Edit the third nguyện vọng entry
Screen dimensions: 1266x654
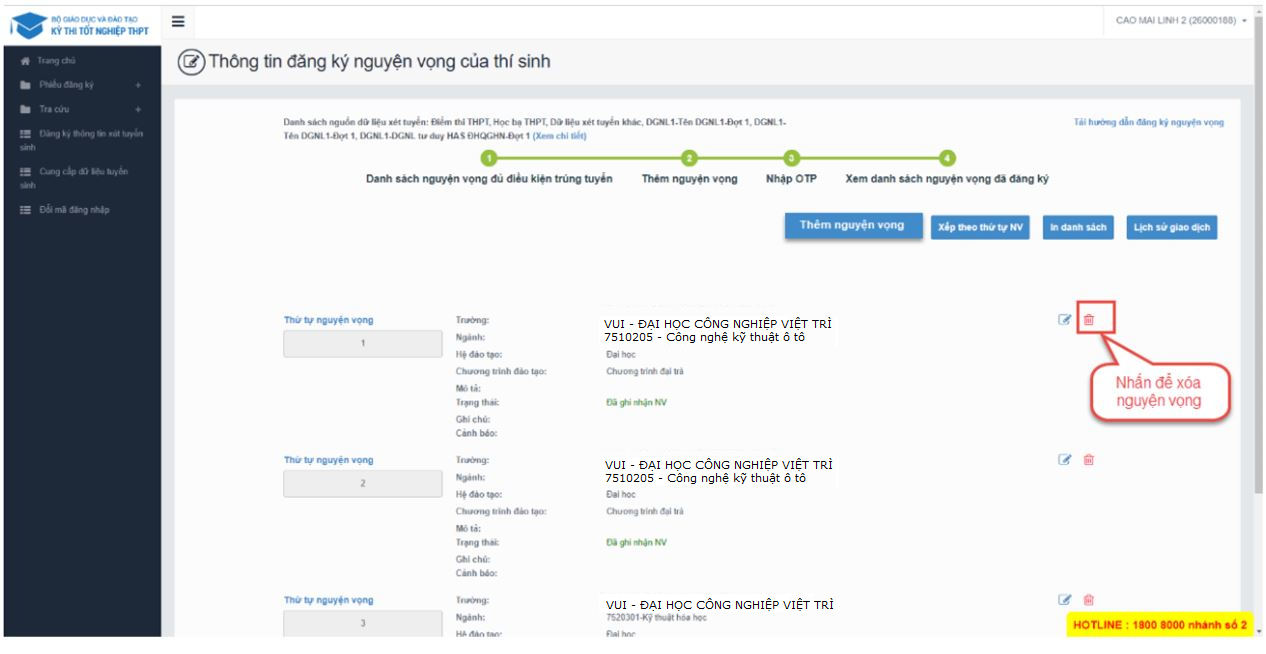pos(1065,600)
